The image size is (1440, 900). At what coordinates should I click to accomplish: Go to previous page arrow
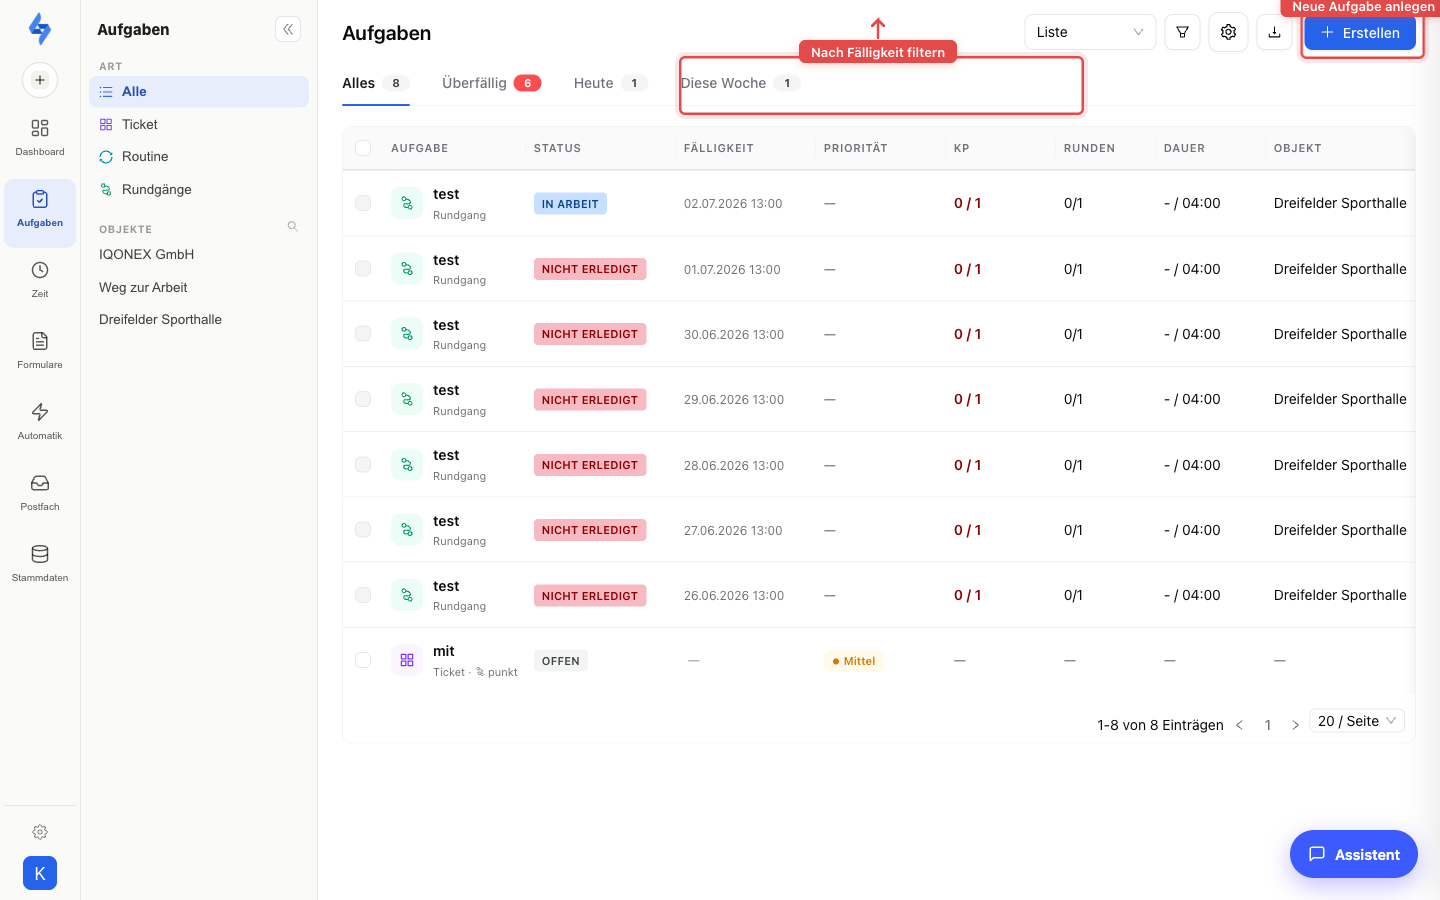[1239, 725]
